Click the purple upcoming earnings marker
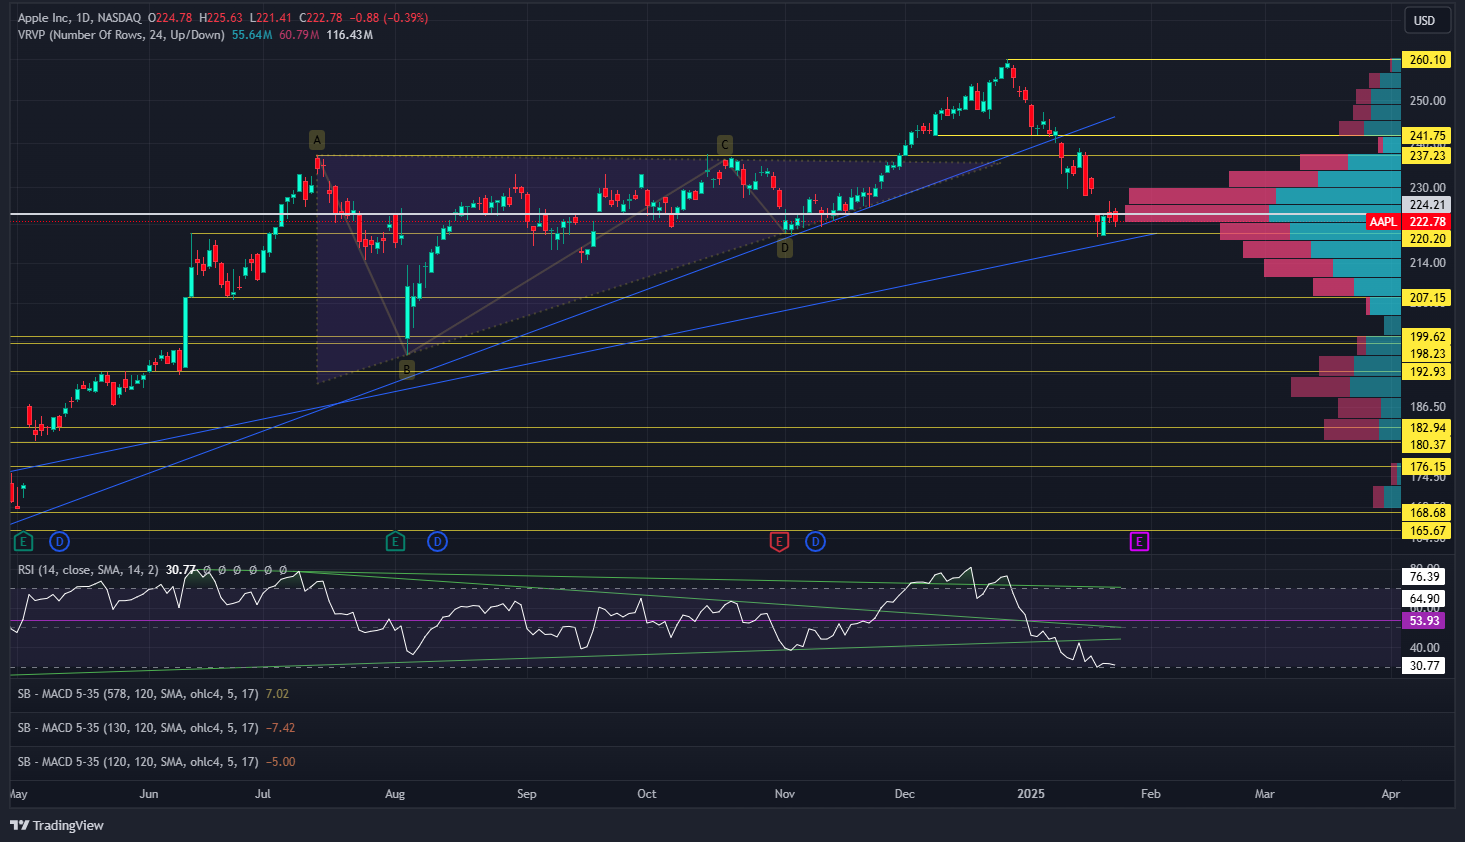 coord(1139,542)
